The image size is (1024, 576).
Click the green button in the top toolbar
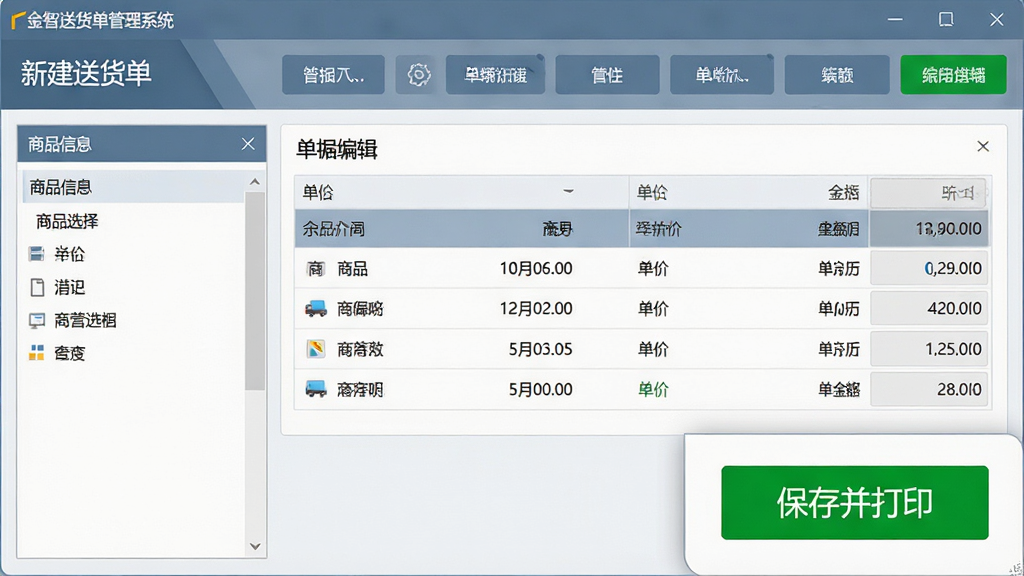click(x=953, y=75)
